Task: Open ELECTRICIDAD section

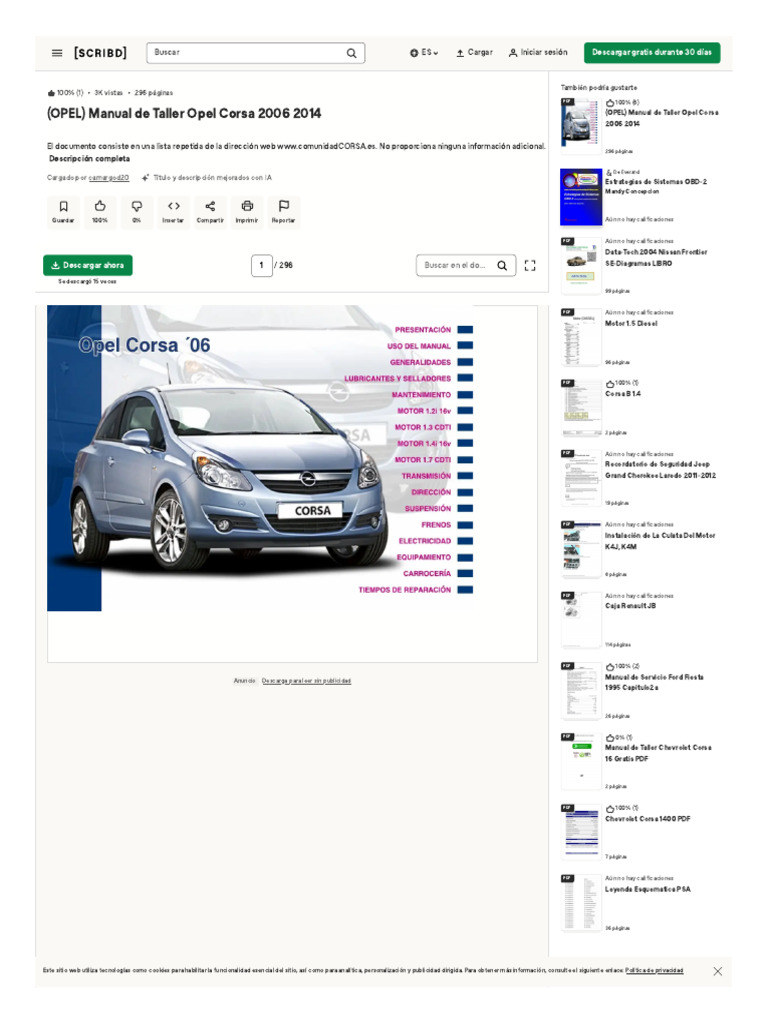Action: coord(424,541)
